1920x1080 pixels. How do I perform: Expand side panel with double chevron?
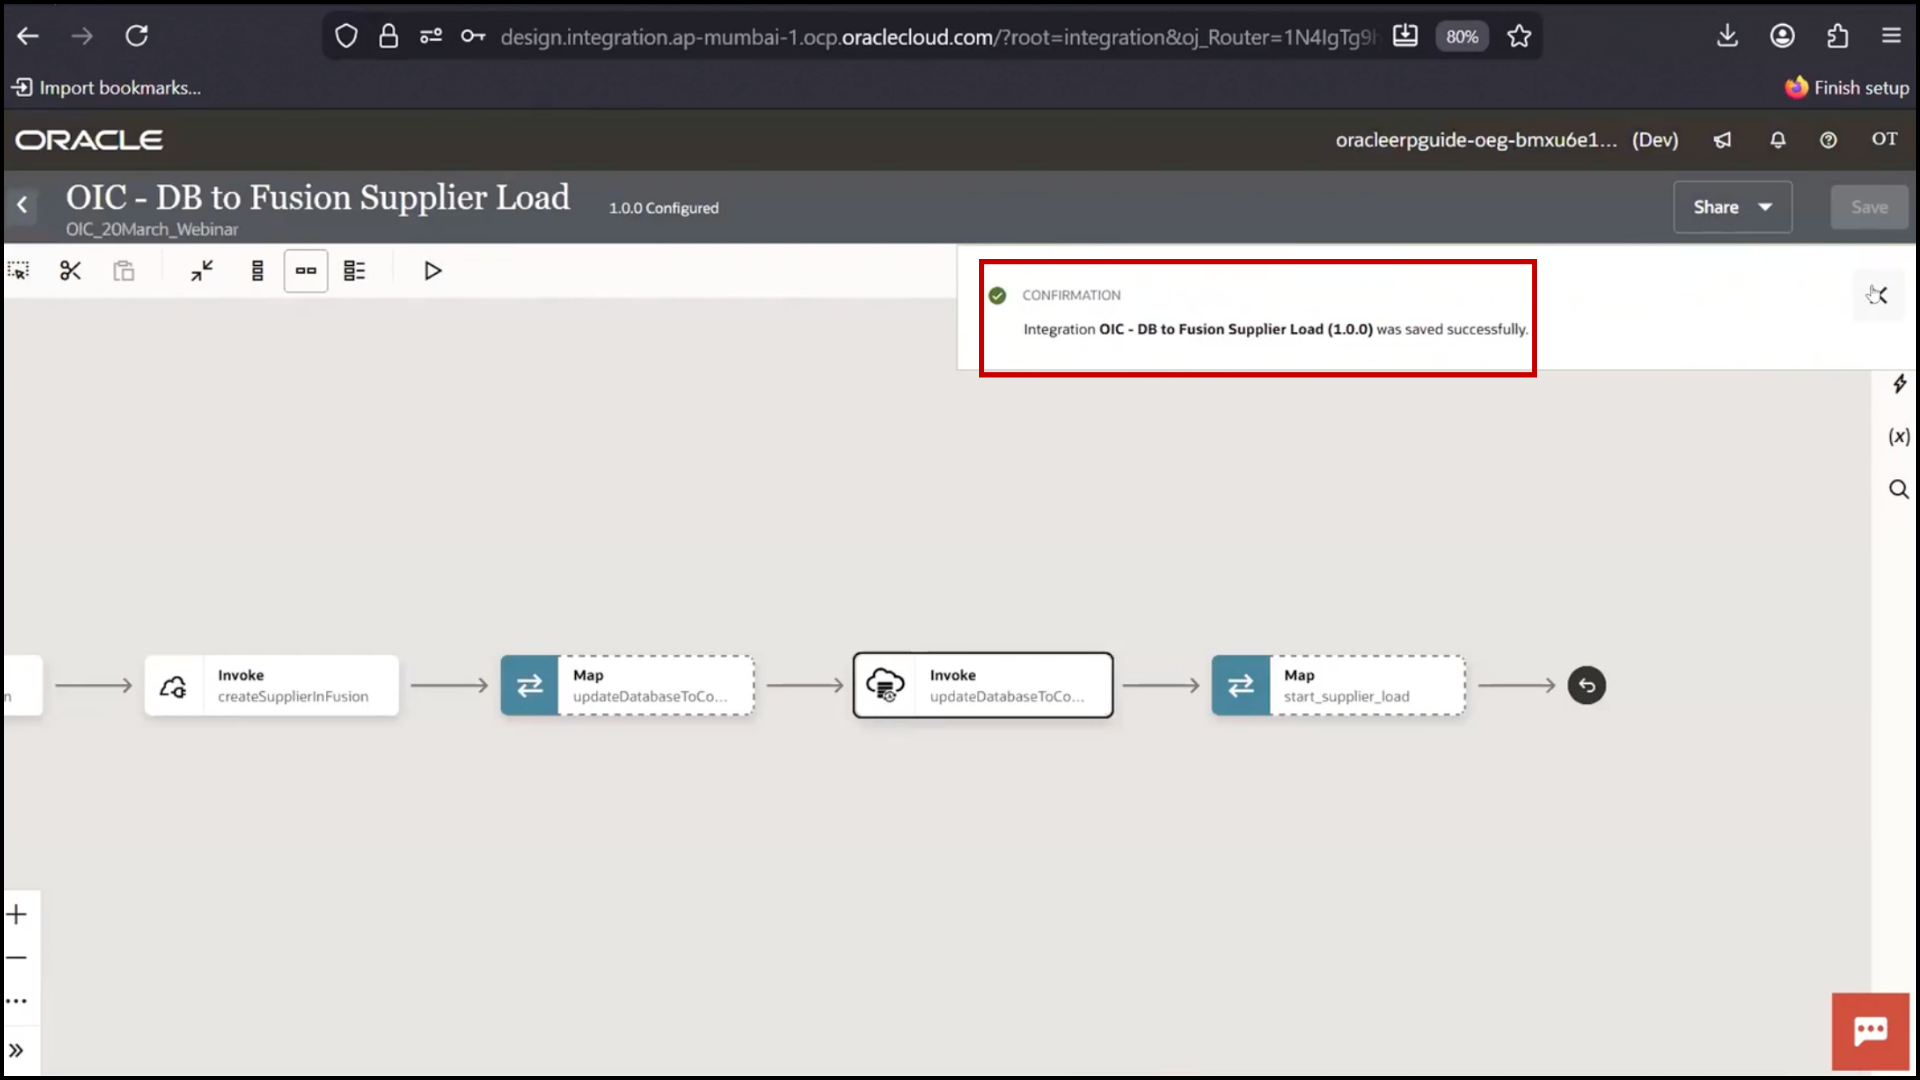point(17,1051)
